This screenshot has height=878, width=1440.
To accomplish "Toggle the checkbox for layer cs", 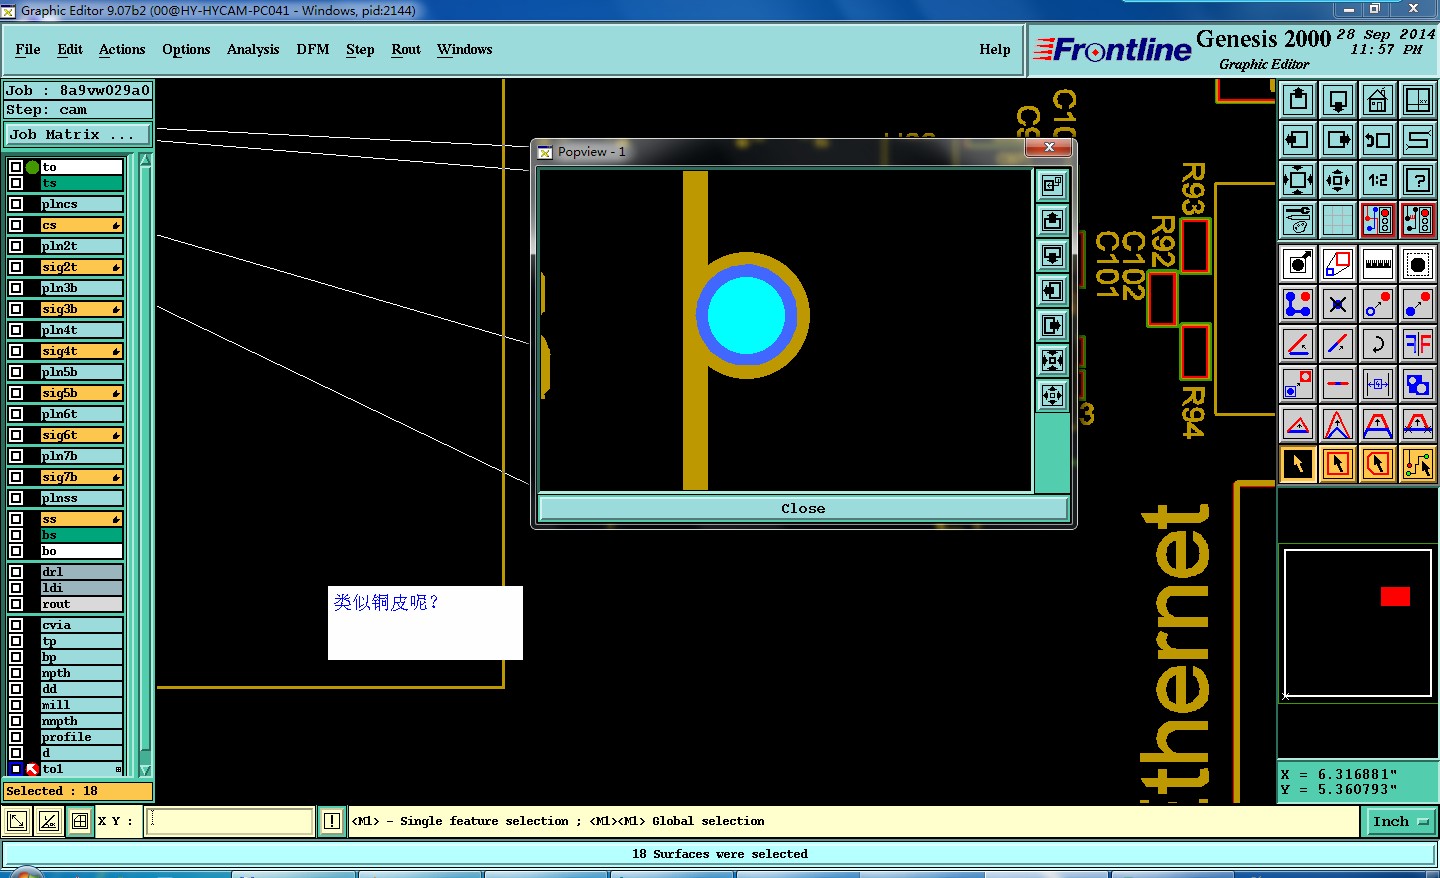I will [16, 225].
